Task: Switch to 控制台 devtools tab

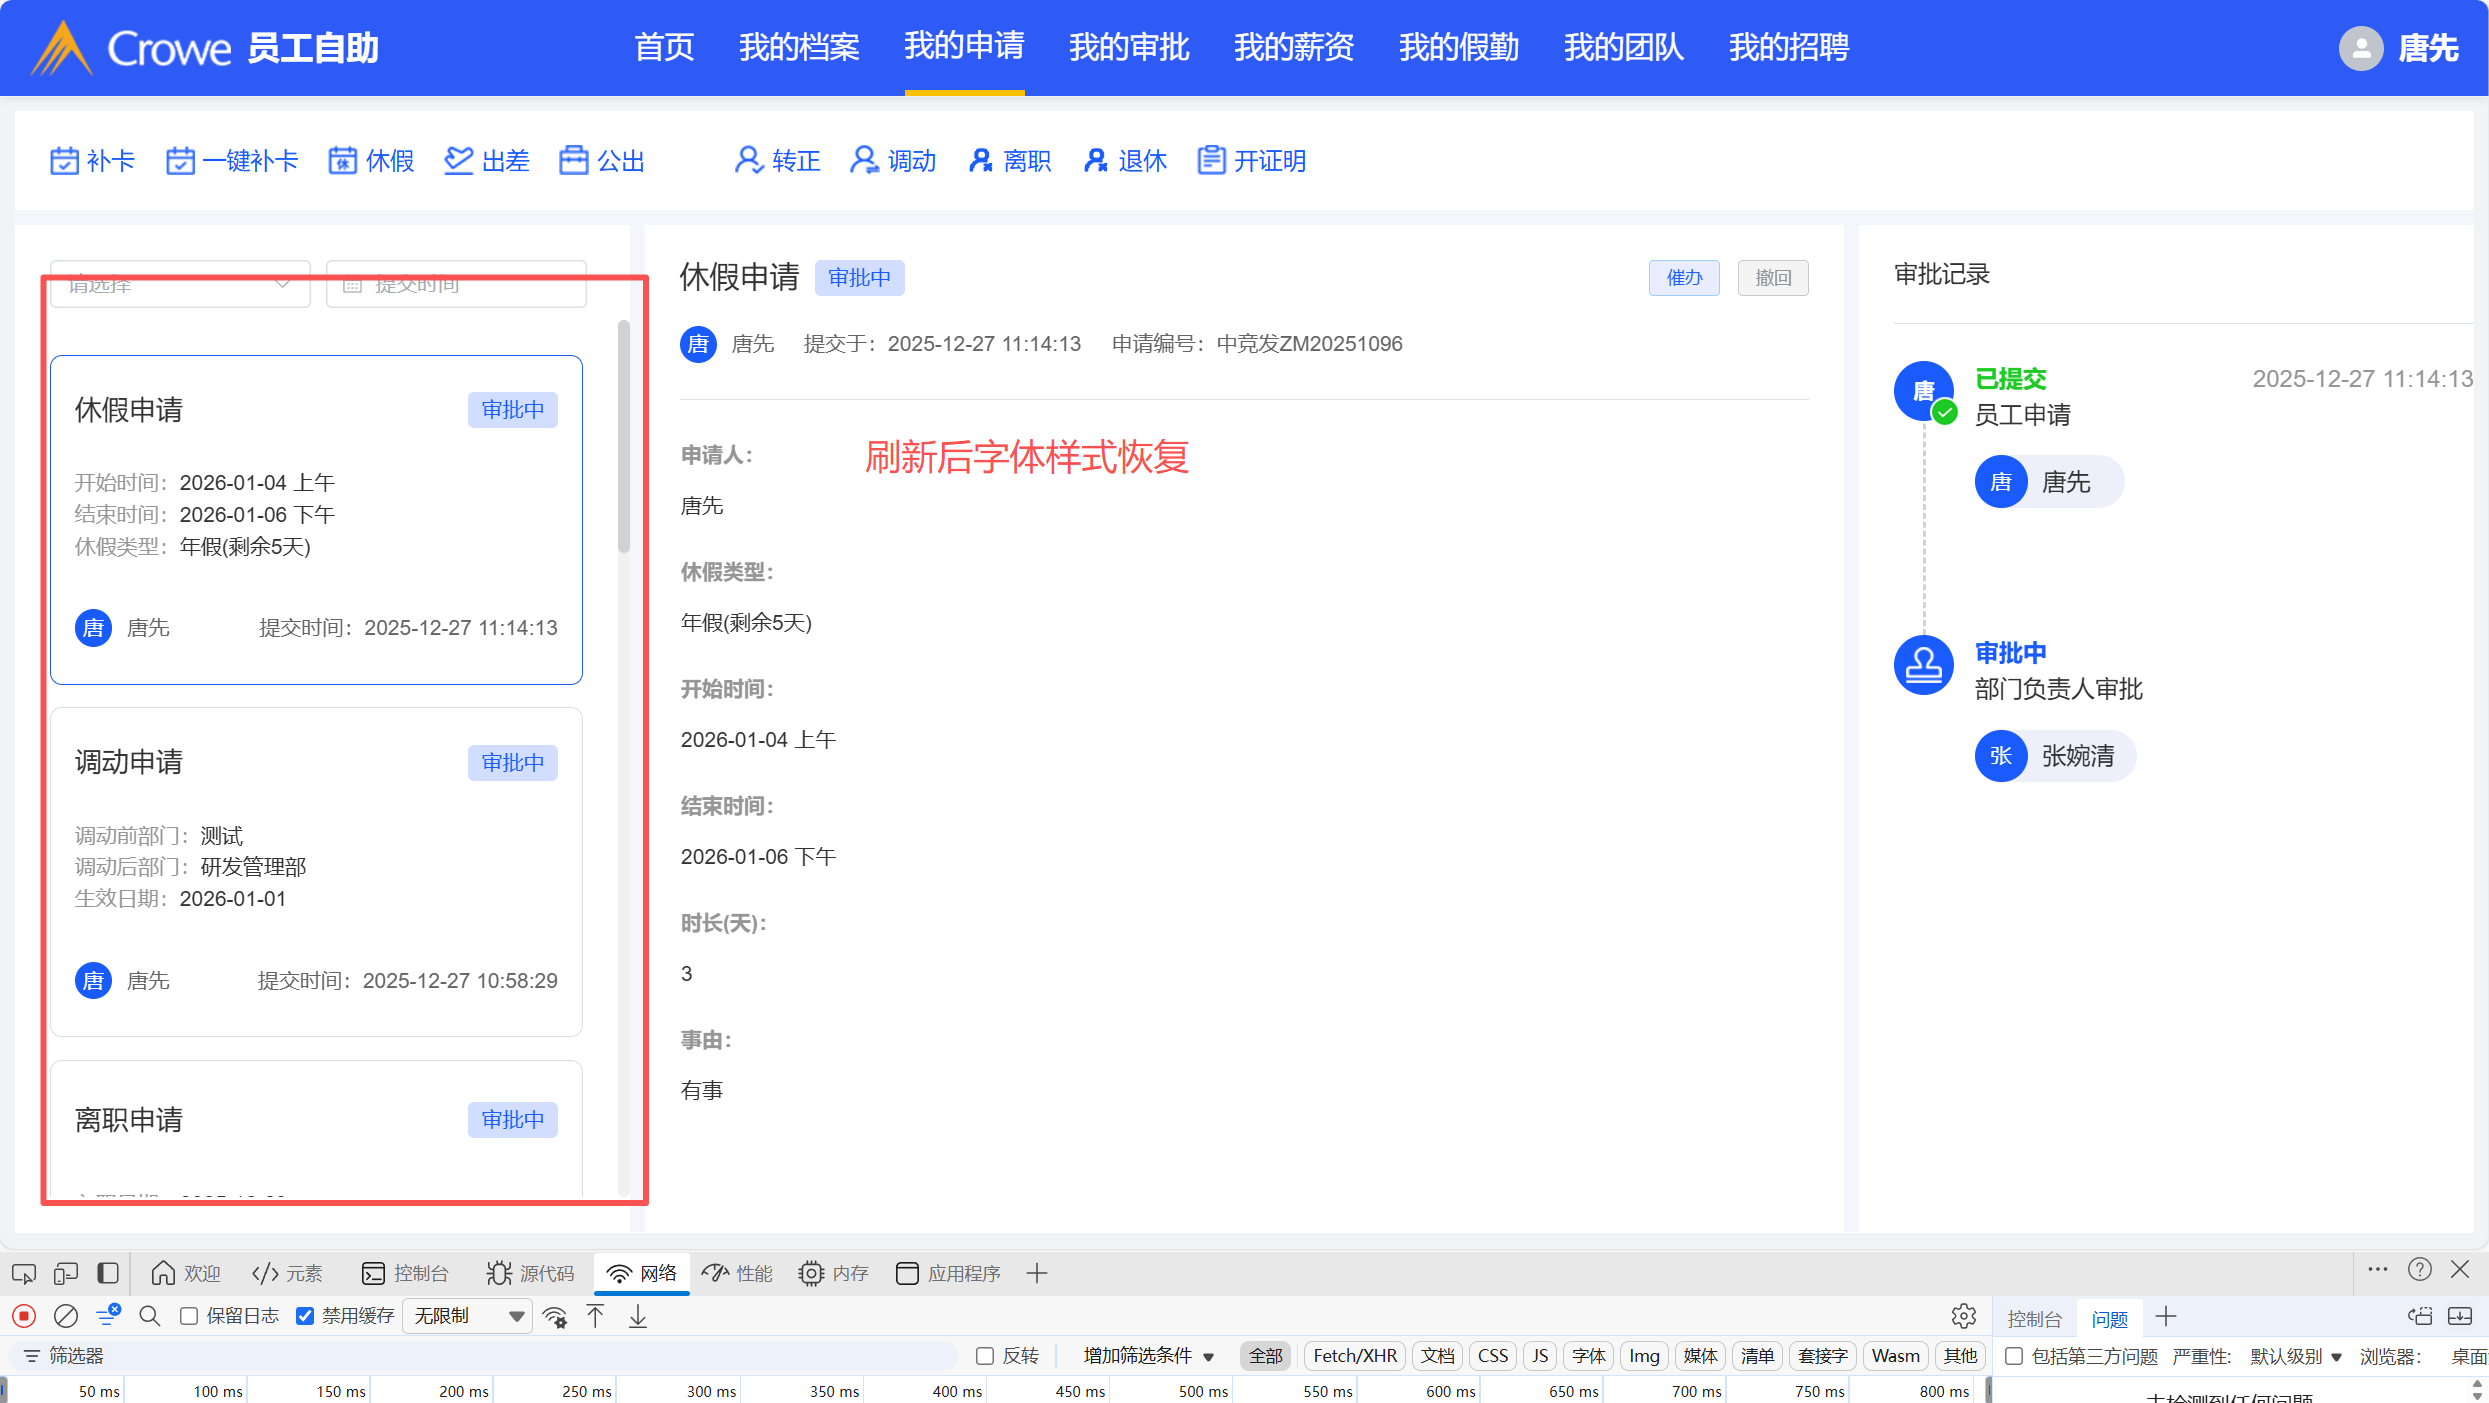Action: (405, 1273)
